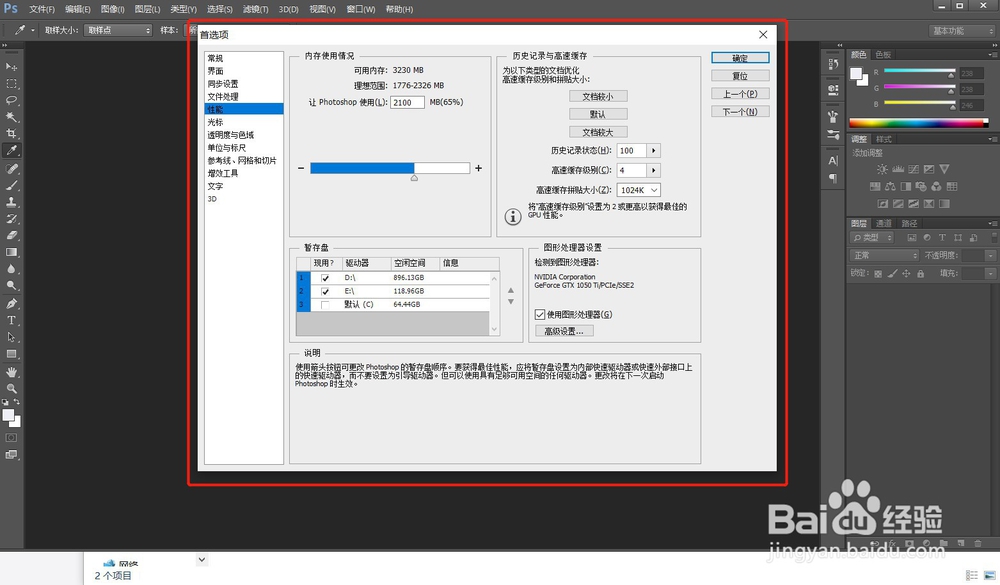Click the memory usage slider bar
Viewport: 1000px width, 585px height.
click(x=390, y=168)
